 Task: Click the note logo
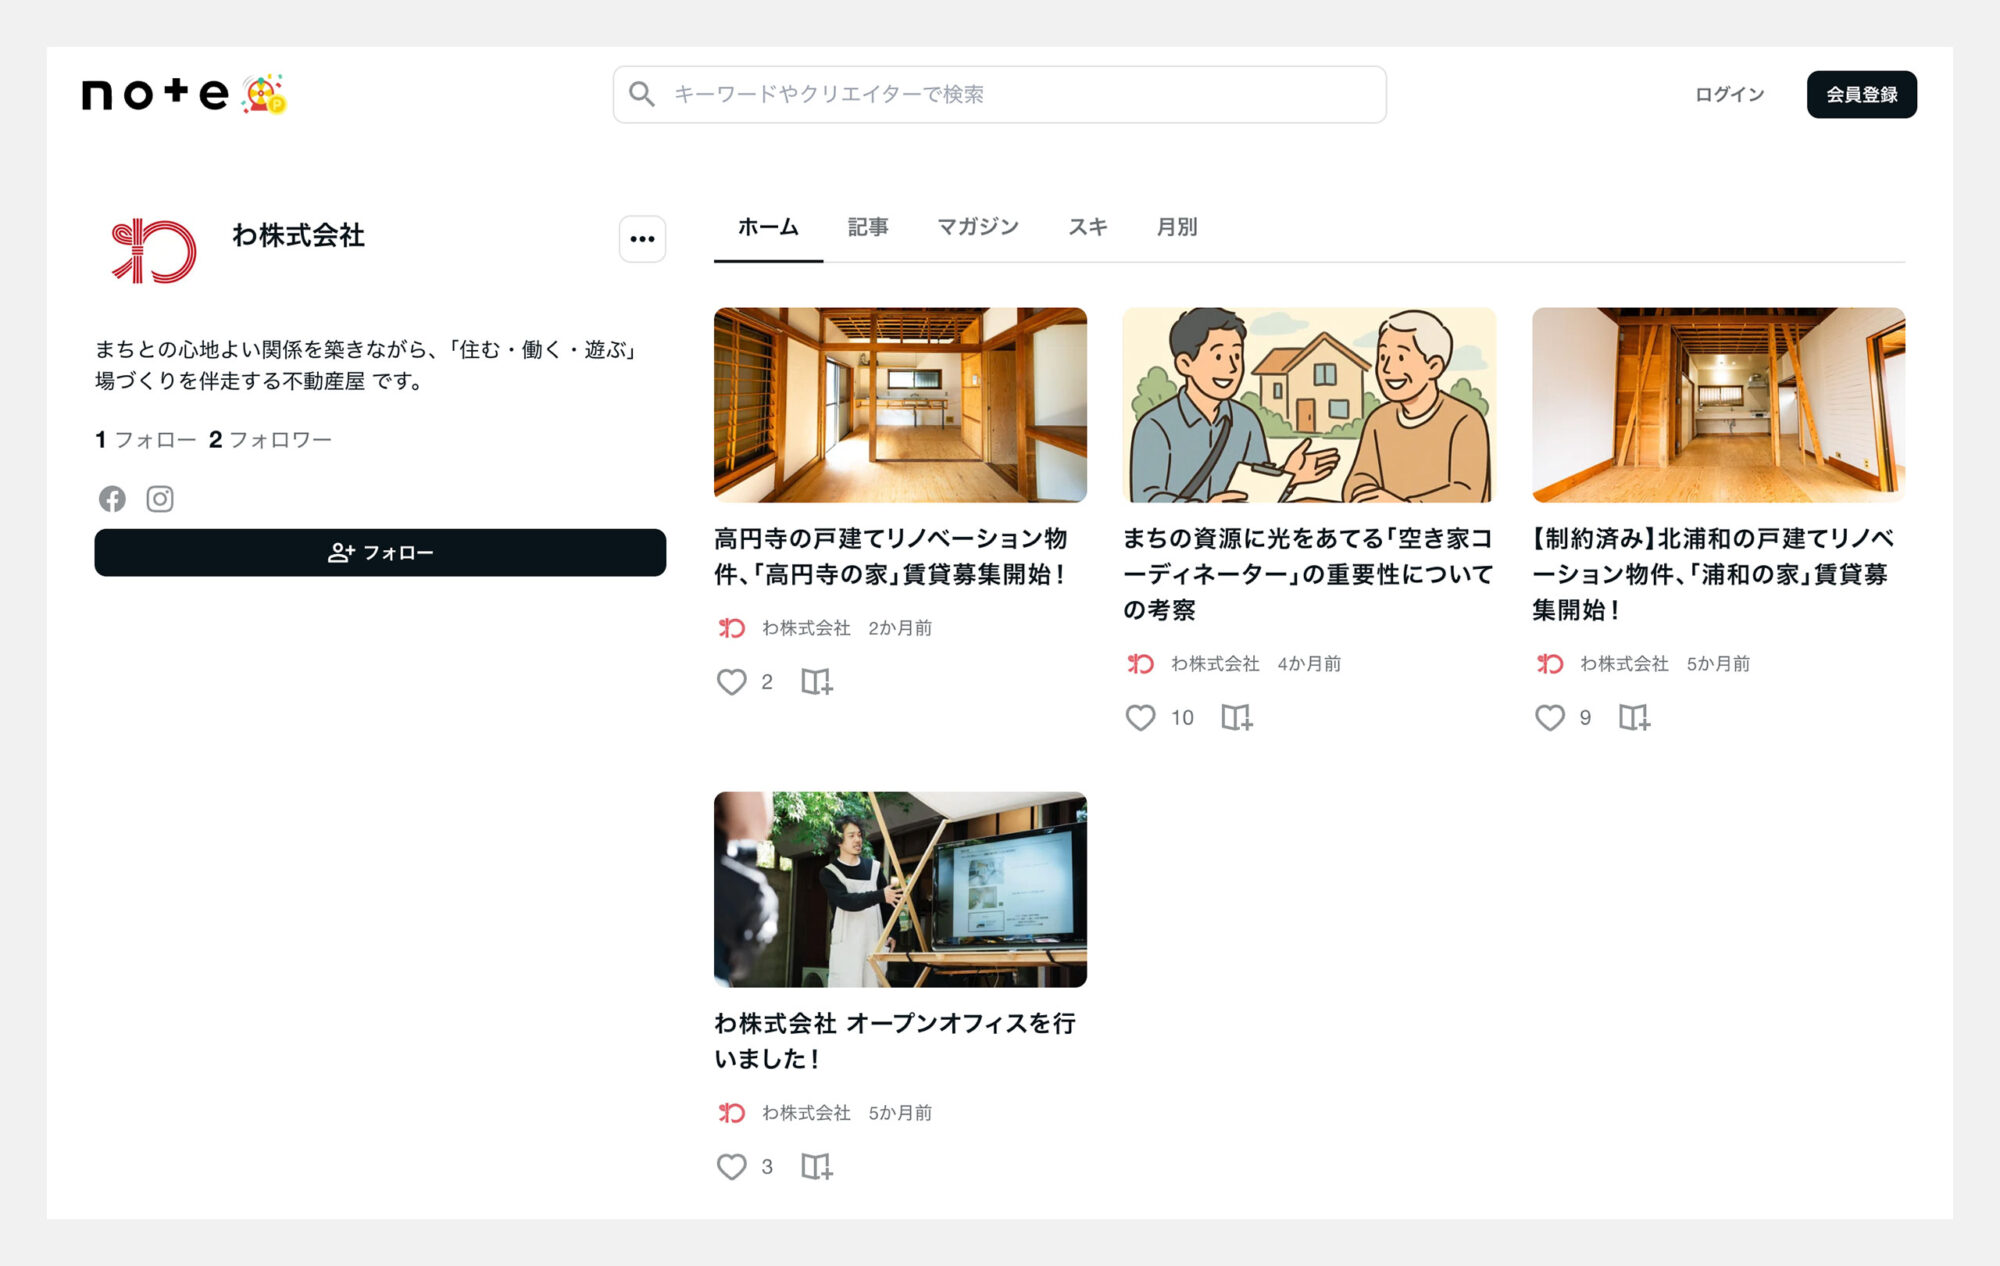tap(155, 94)
